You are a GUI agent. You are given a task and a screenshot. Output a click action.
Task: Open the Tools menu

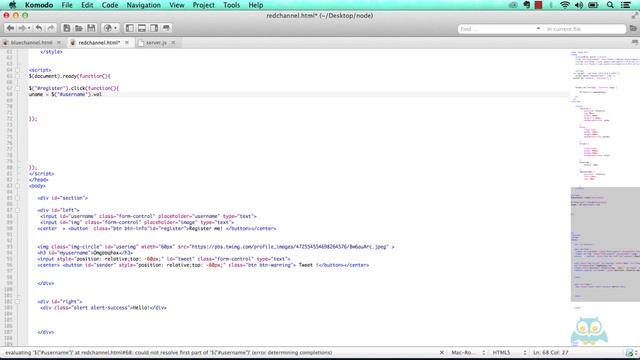[231, 5]
